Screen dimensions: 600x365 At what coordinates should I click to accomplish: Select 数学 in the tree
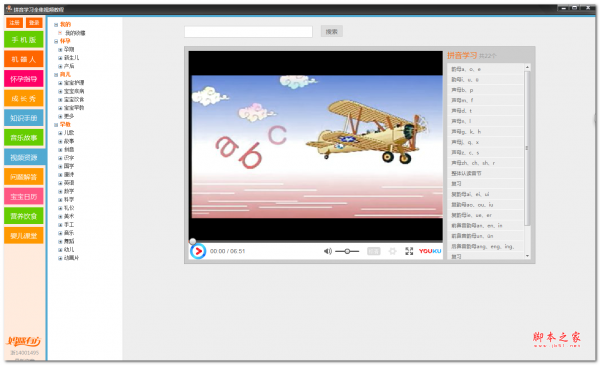69,191
